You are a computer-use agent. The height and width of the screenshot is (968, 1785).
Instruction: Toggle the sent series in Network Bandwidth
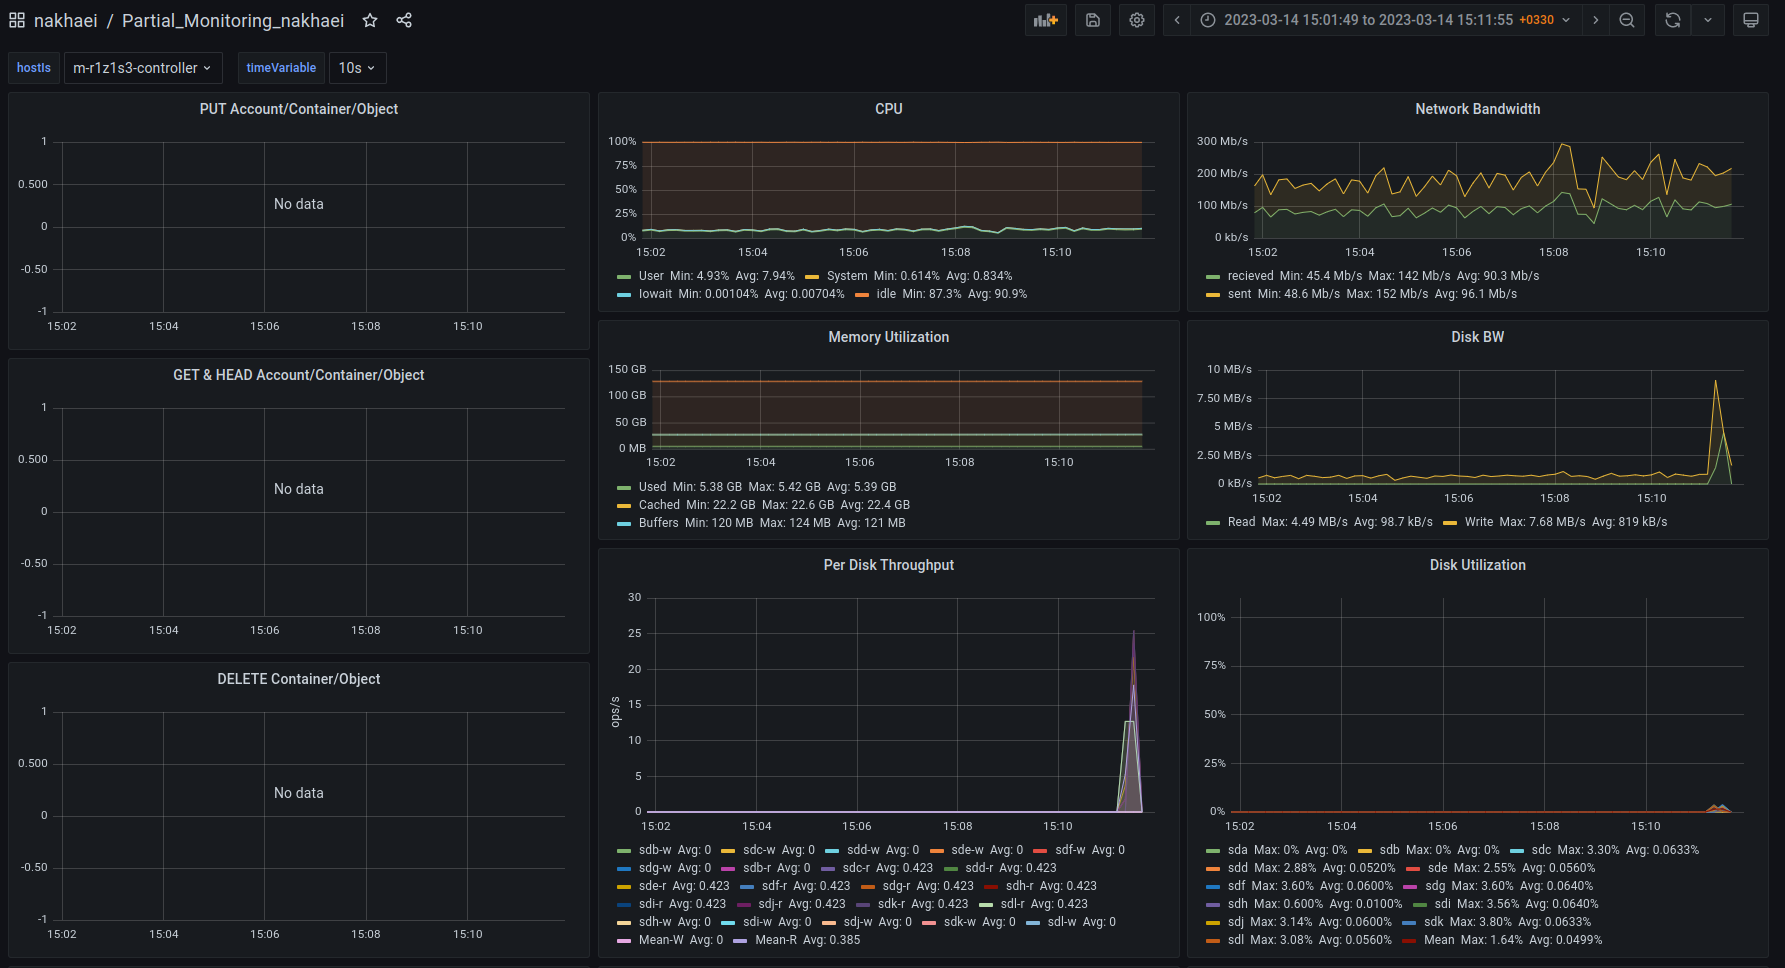[1239, 294]
